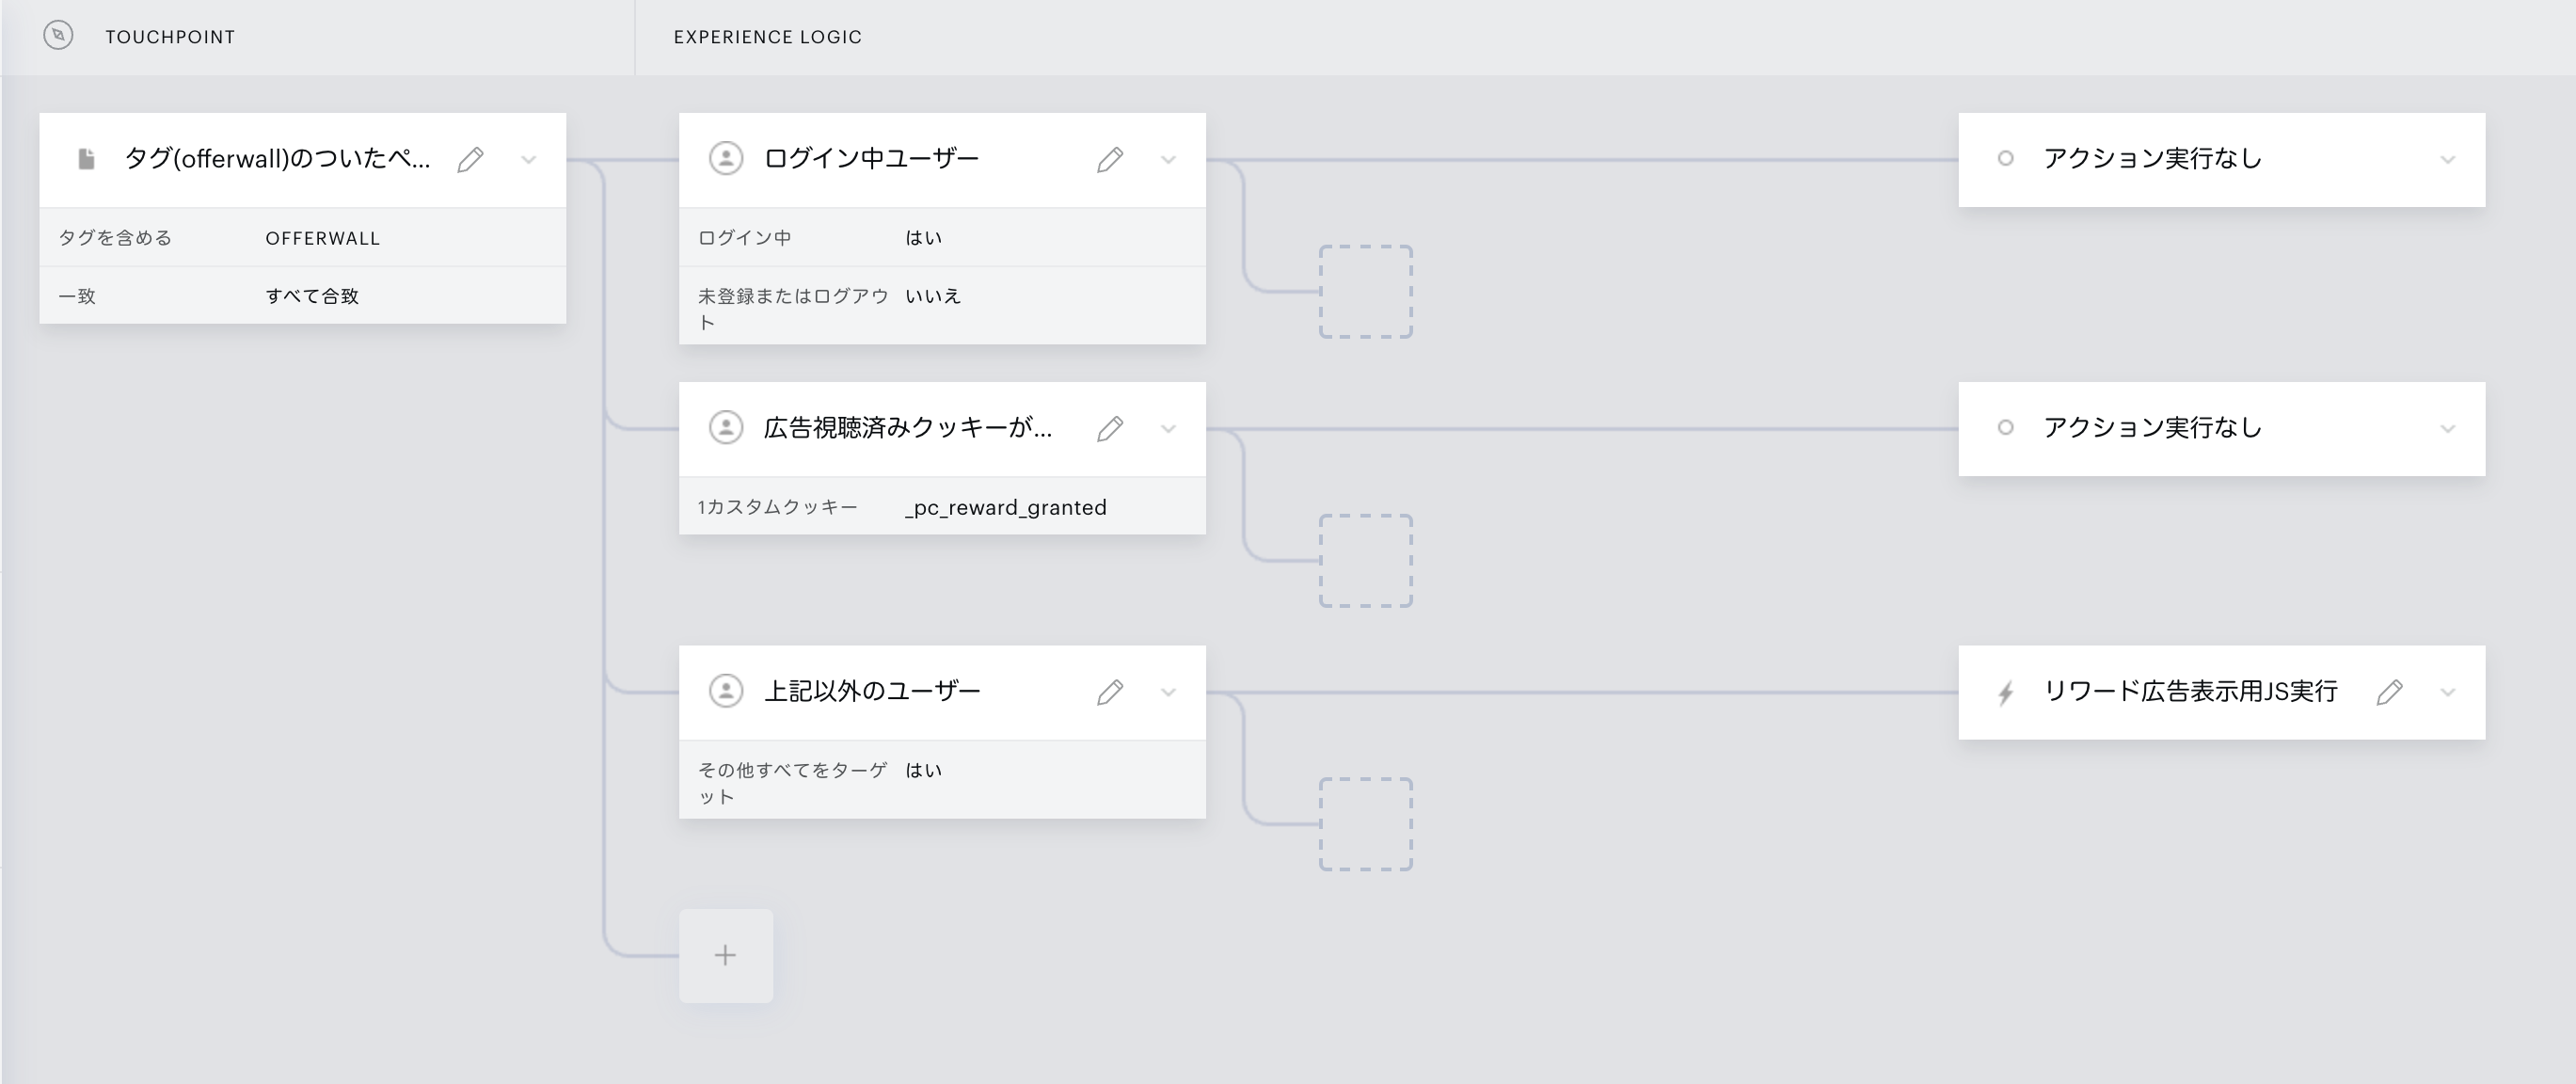The image size is (2576, 1084).
Task: Open the リワード広告表示用JS実行 dropdown chevron
Action: point(2447,692)
